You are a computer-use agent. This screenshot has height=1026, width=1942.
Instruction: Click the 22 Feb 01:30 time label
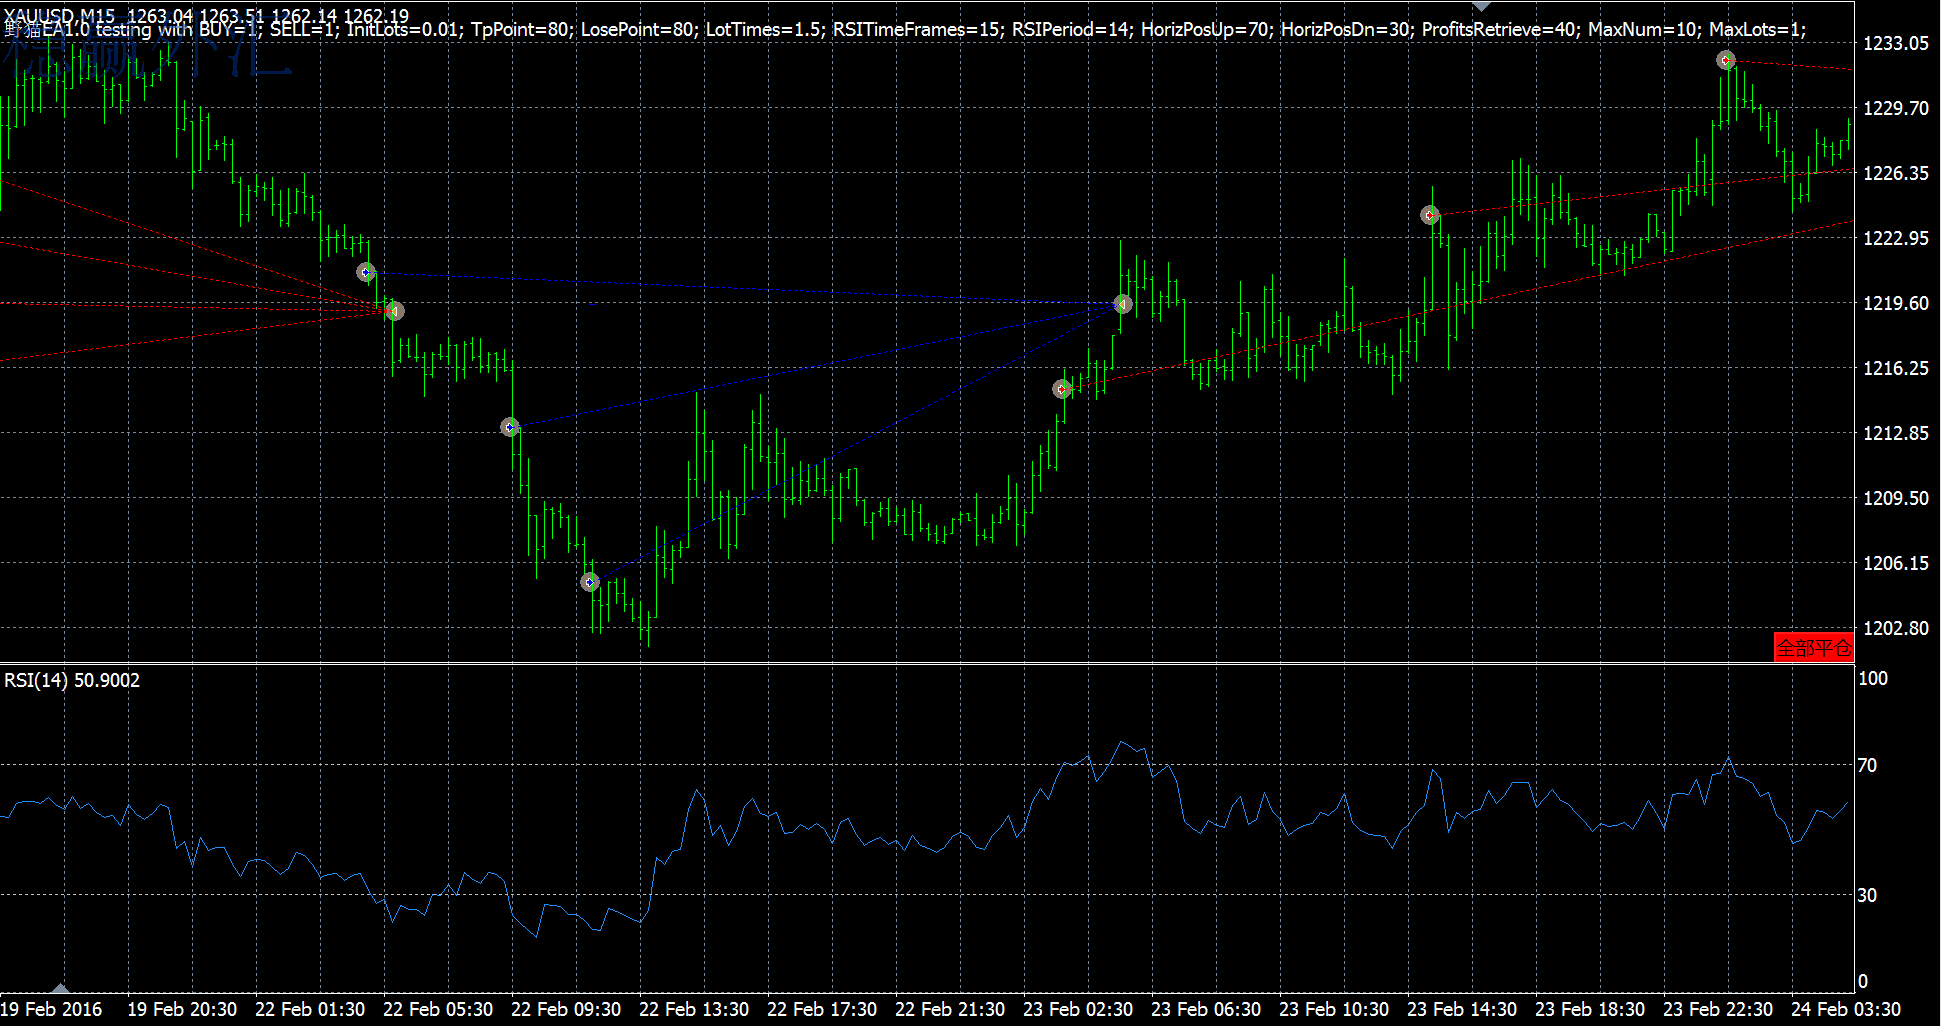[x=310, y=1009]
